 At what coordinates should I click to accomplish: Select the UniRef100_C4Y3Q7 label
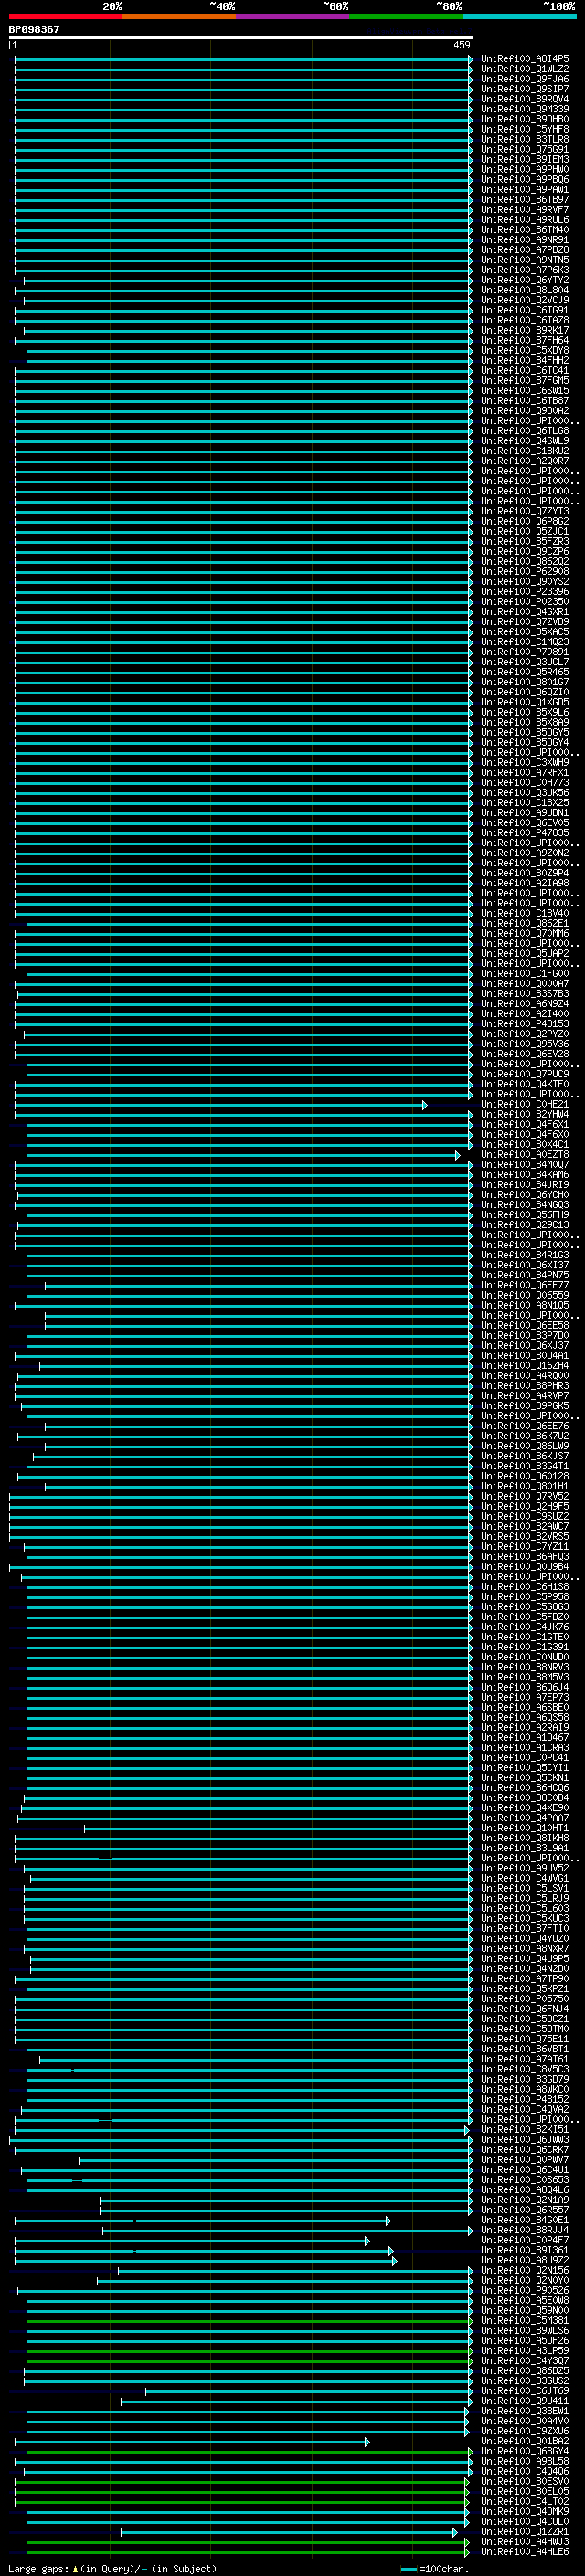tap(524, 2360)
